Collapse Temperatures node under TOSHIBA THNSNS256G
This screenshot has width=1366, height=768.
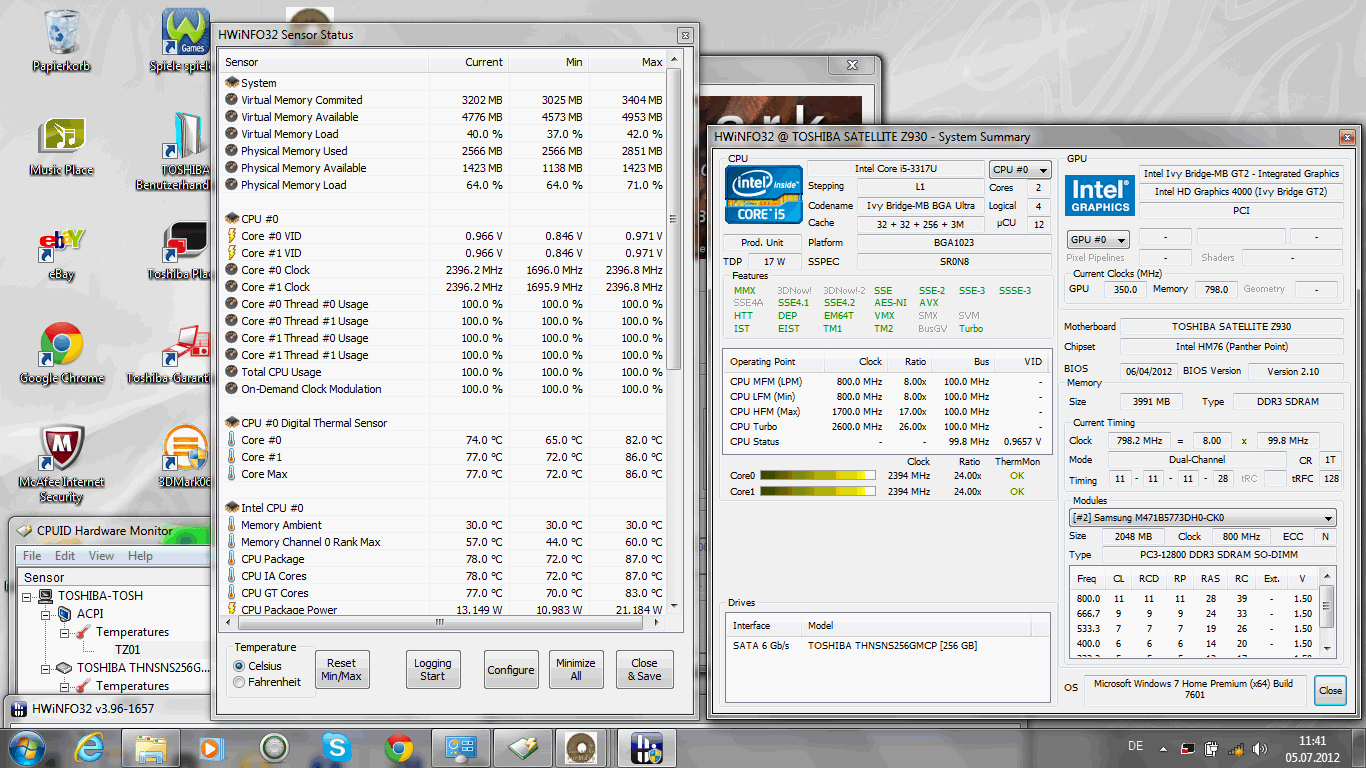pos(64,686)
